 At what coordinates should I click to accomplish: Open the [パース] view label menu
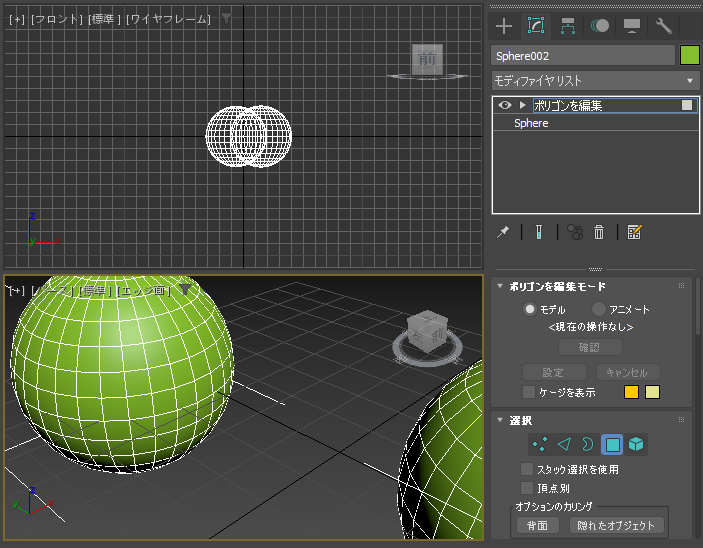click(52, 291)
